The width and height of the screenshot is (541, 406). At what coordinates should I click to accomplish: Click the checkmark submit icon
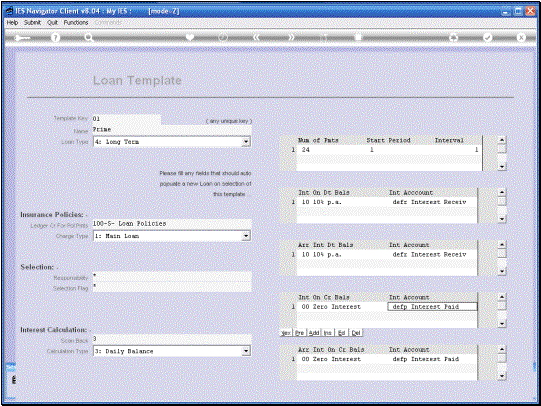pyautogui.click(x=488, y=37)
